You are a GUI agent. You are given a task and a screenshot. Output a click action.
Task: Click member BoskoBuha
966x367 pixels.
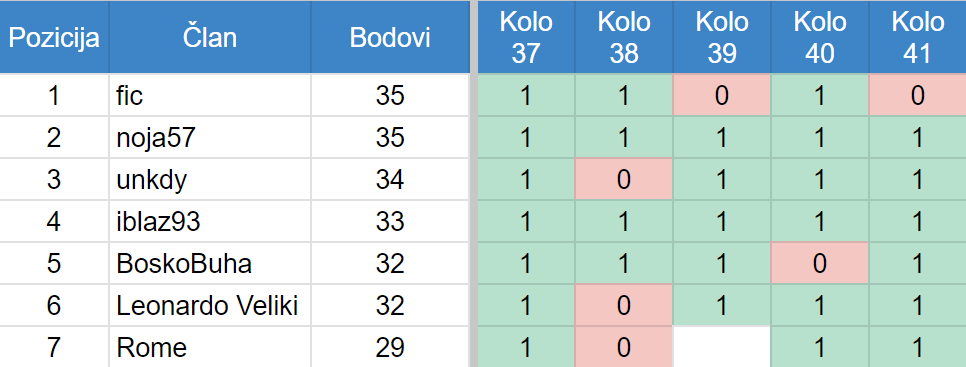tap(184, 264)
